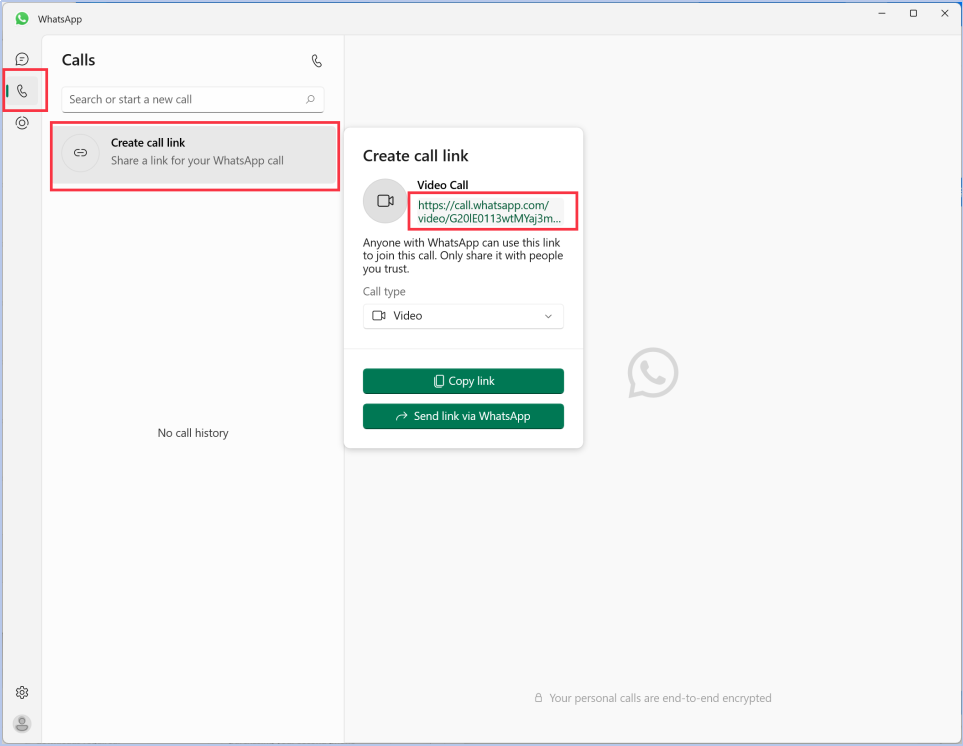963x746 pixels.
Task: Open the call.whatsapp.com video link
Action: (489, 212)
